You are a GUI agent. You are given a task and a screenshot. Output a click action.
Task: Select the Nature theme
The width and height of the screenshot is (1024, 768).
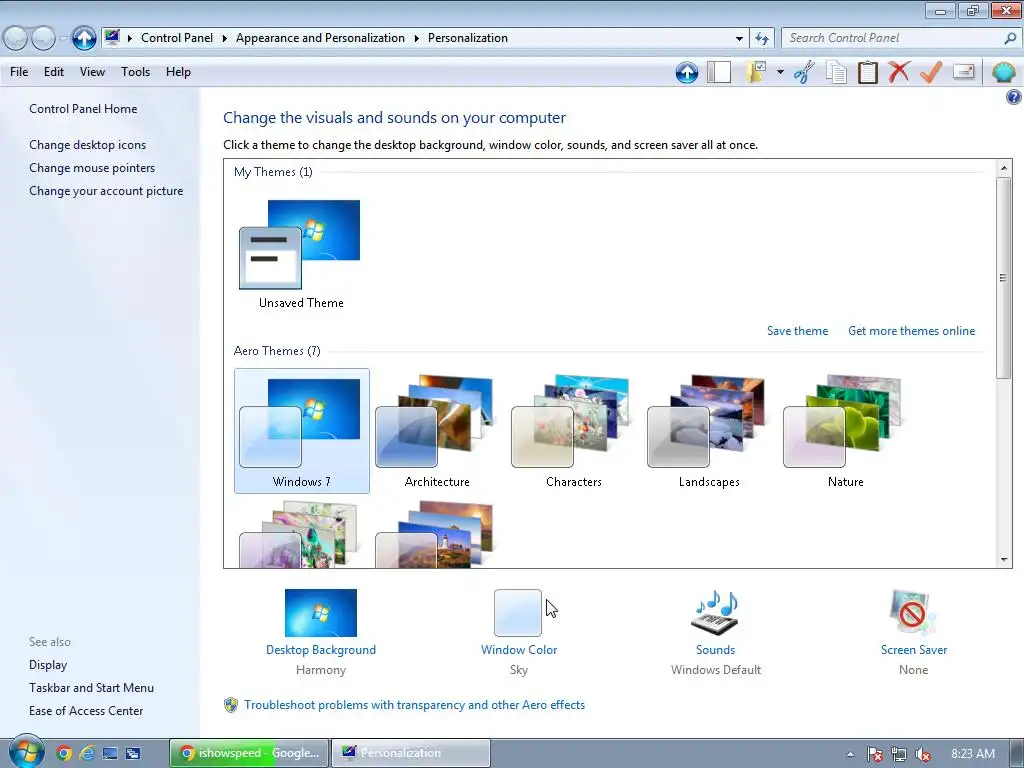click(846, 431)
